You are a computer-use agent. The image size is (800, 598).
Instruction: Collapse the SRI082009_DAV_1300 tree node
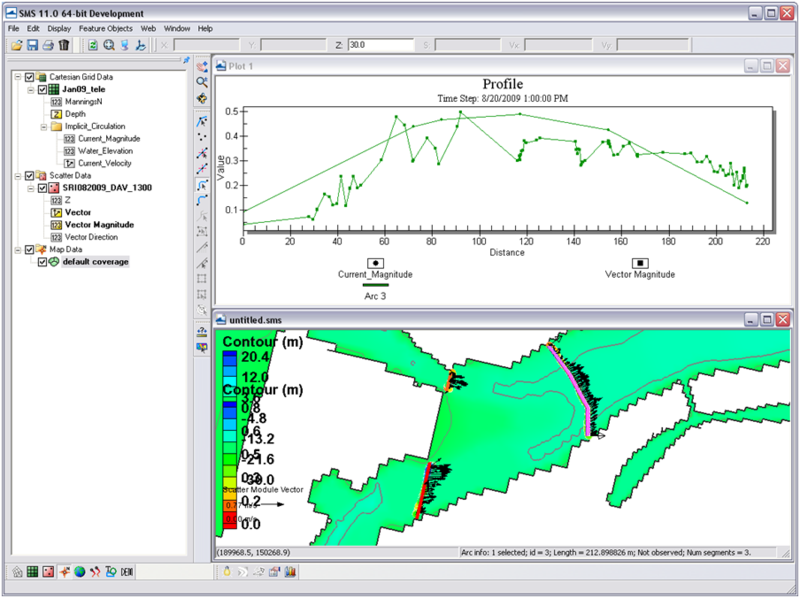31,188
